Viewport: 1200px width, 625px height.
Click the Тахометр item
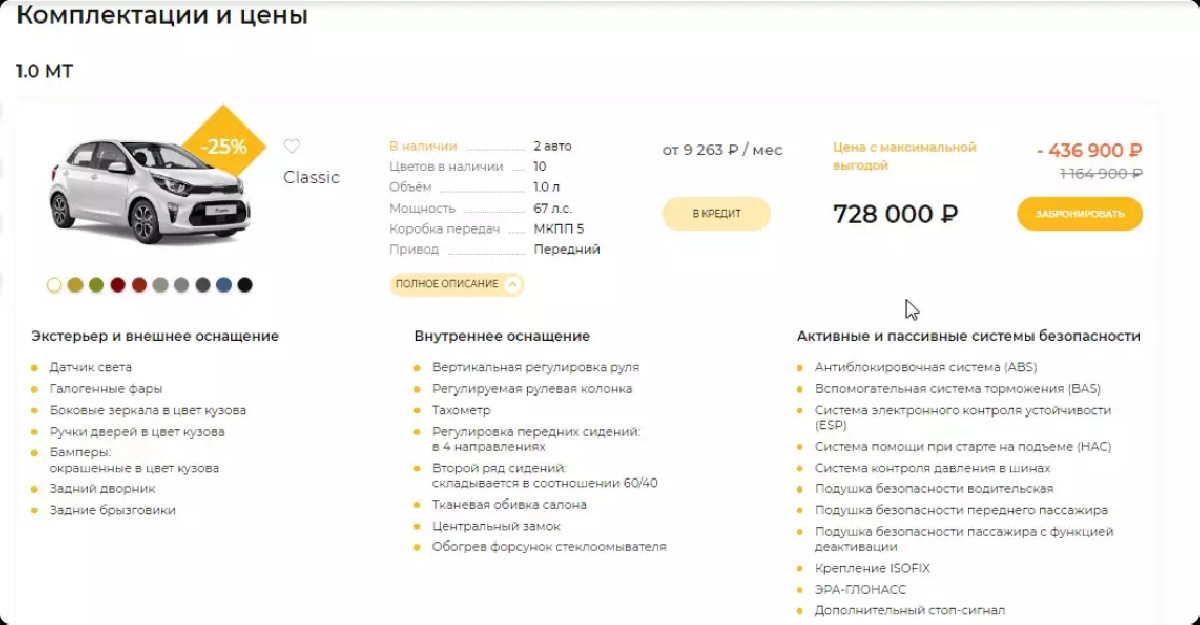pyautogui.click(x=461, y=410)
